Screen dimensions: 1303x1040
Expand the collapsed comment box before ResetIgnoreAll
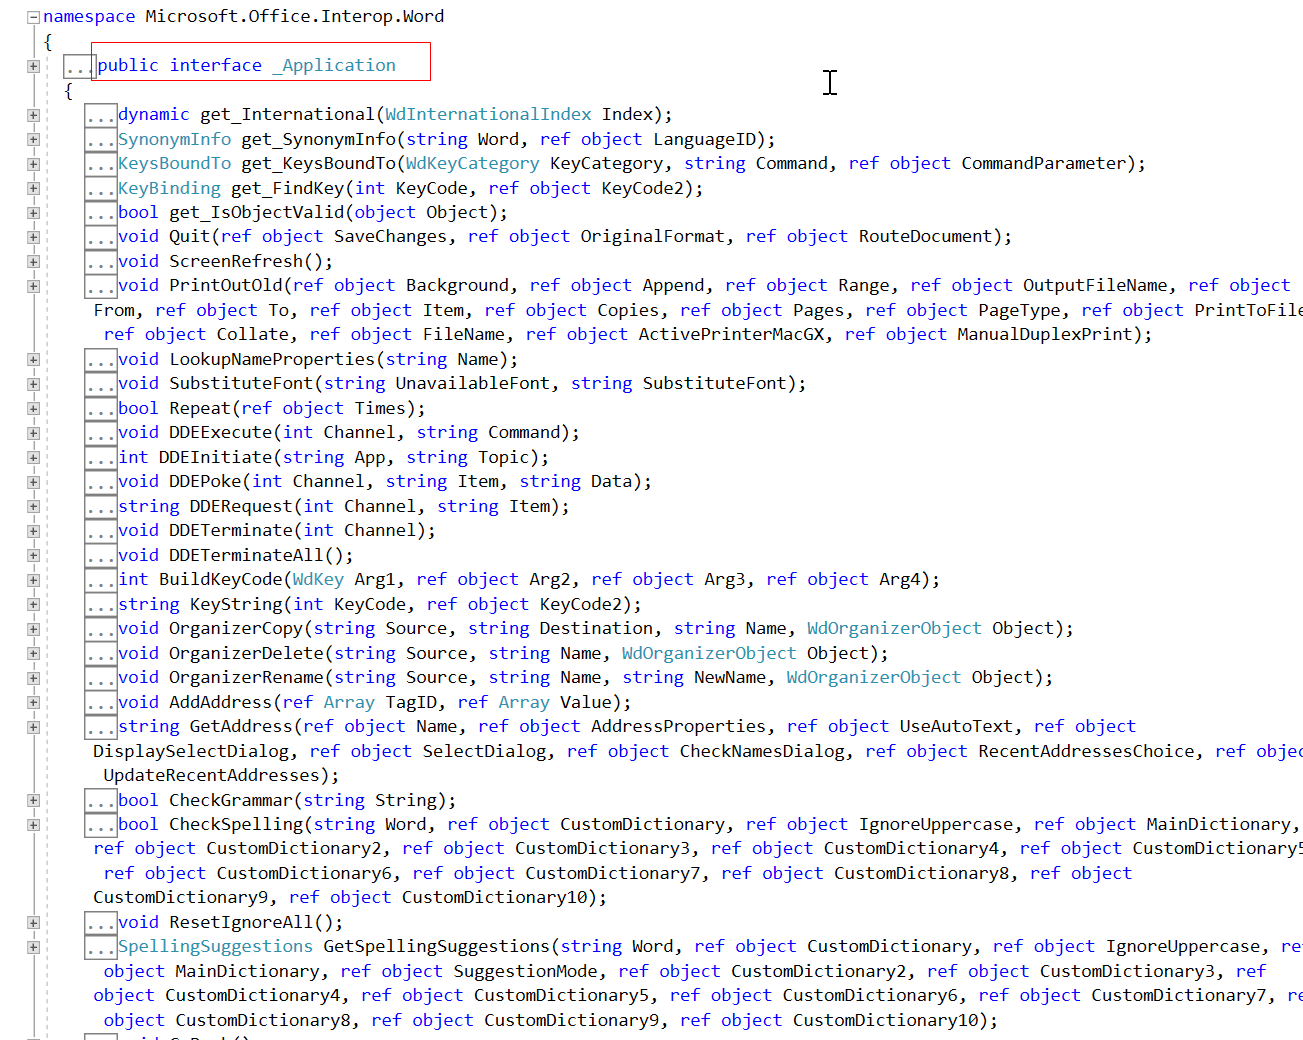click(x=101, y=921)
